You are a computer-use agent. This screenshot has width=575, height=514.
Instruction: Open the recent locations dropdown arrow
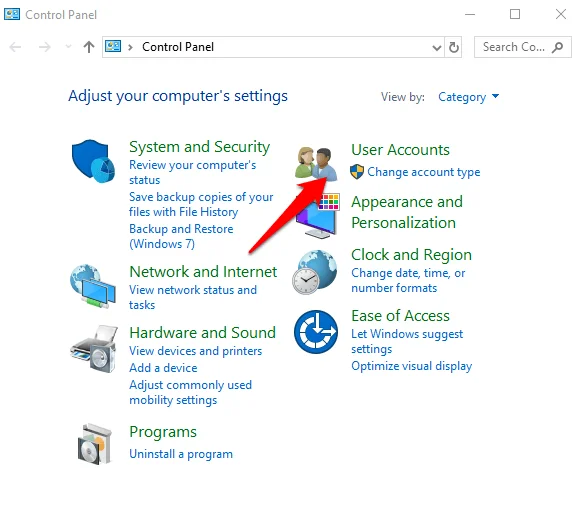pos(68,47)
